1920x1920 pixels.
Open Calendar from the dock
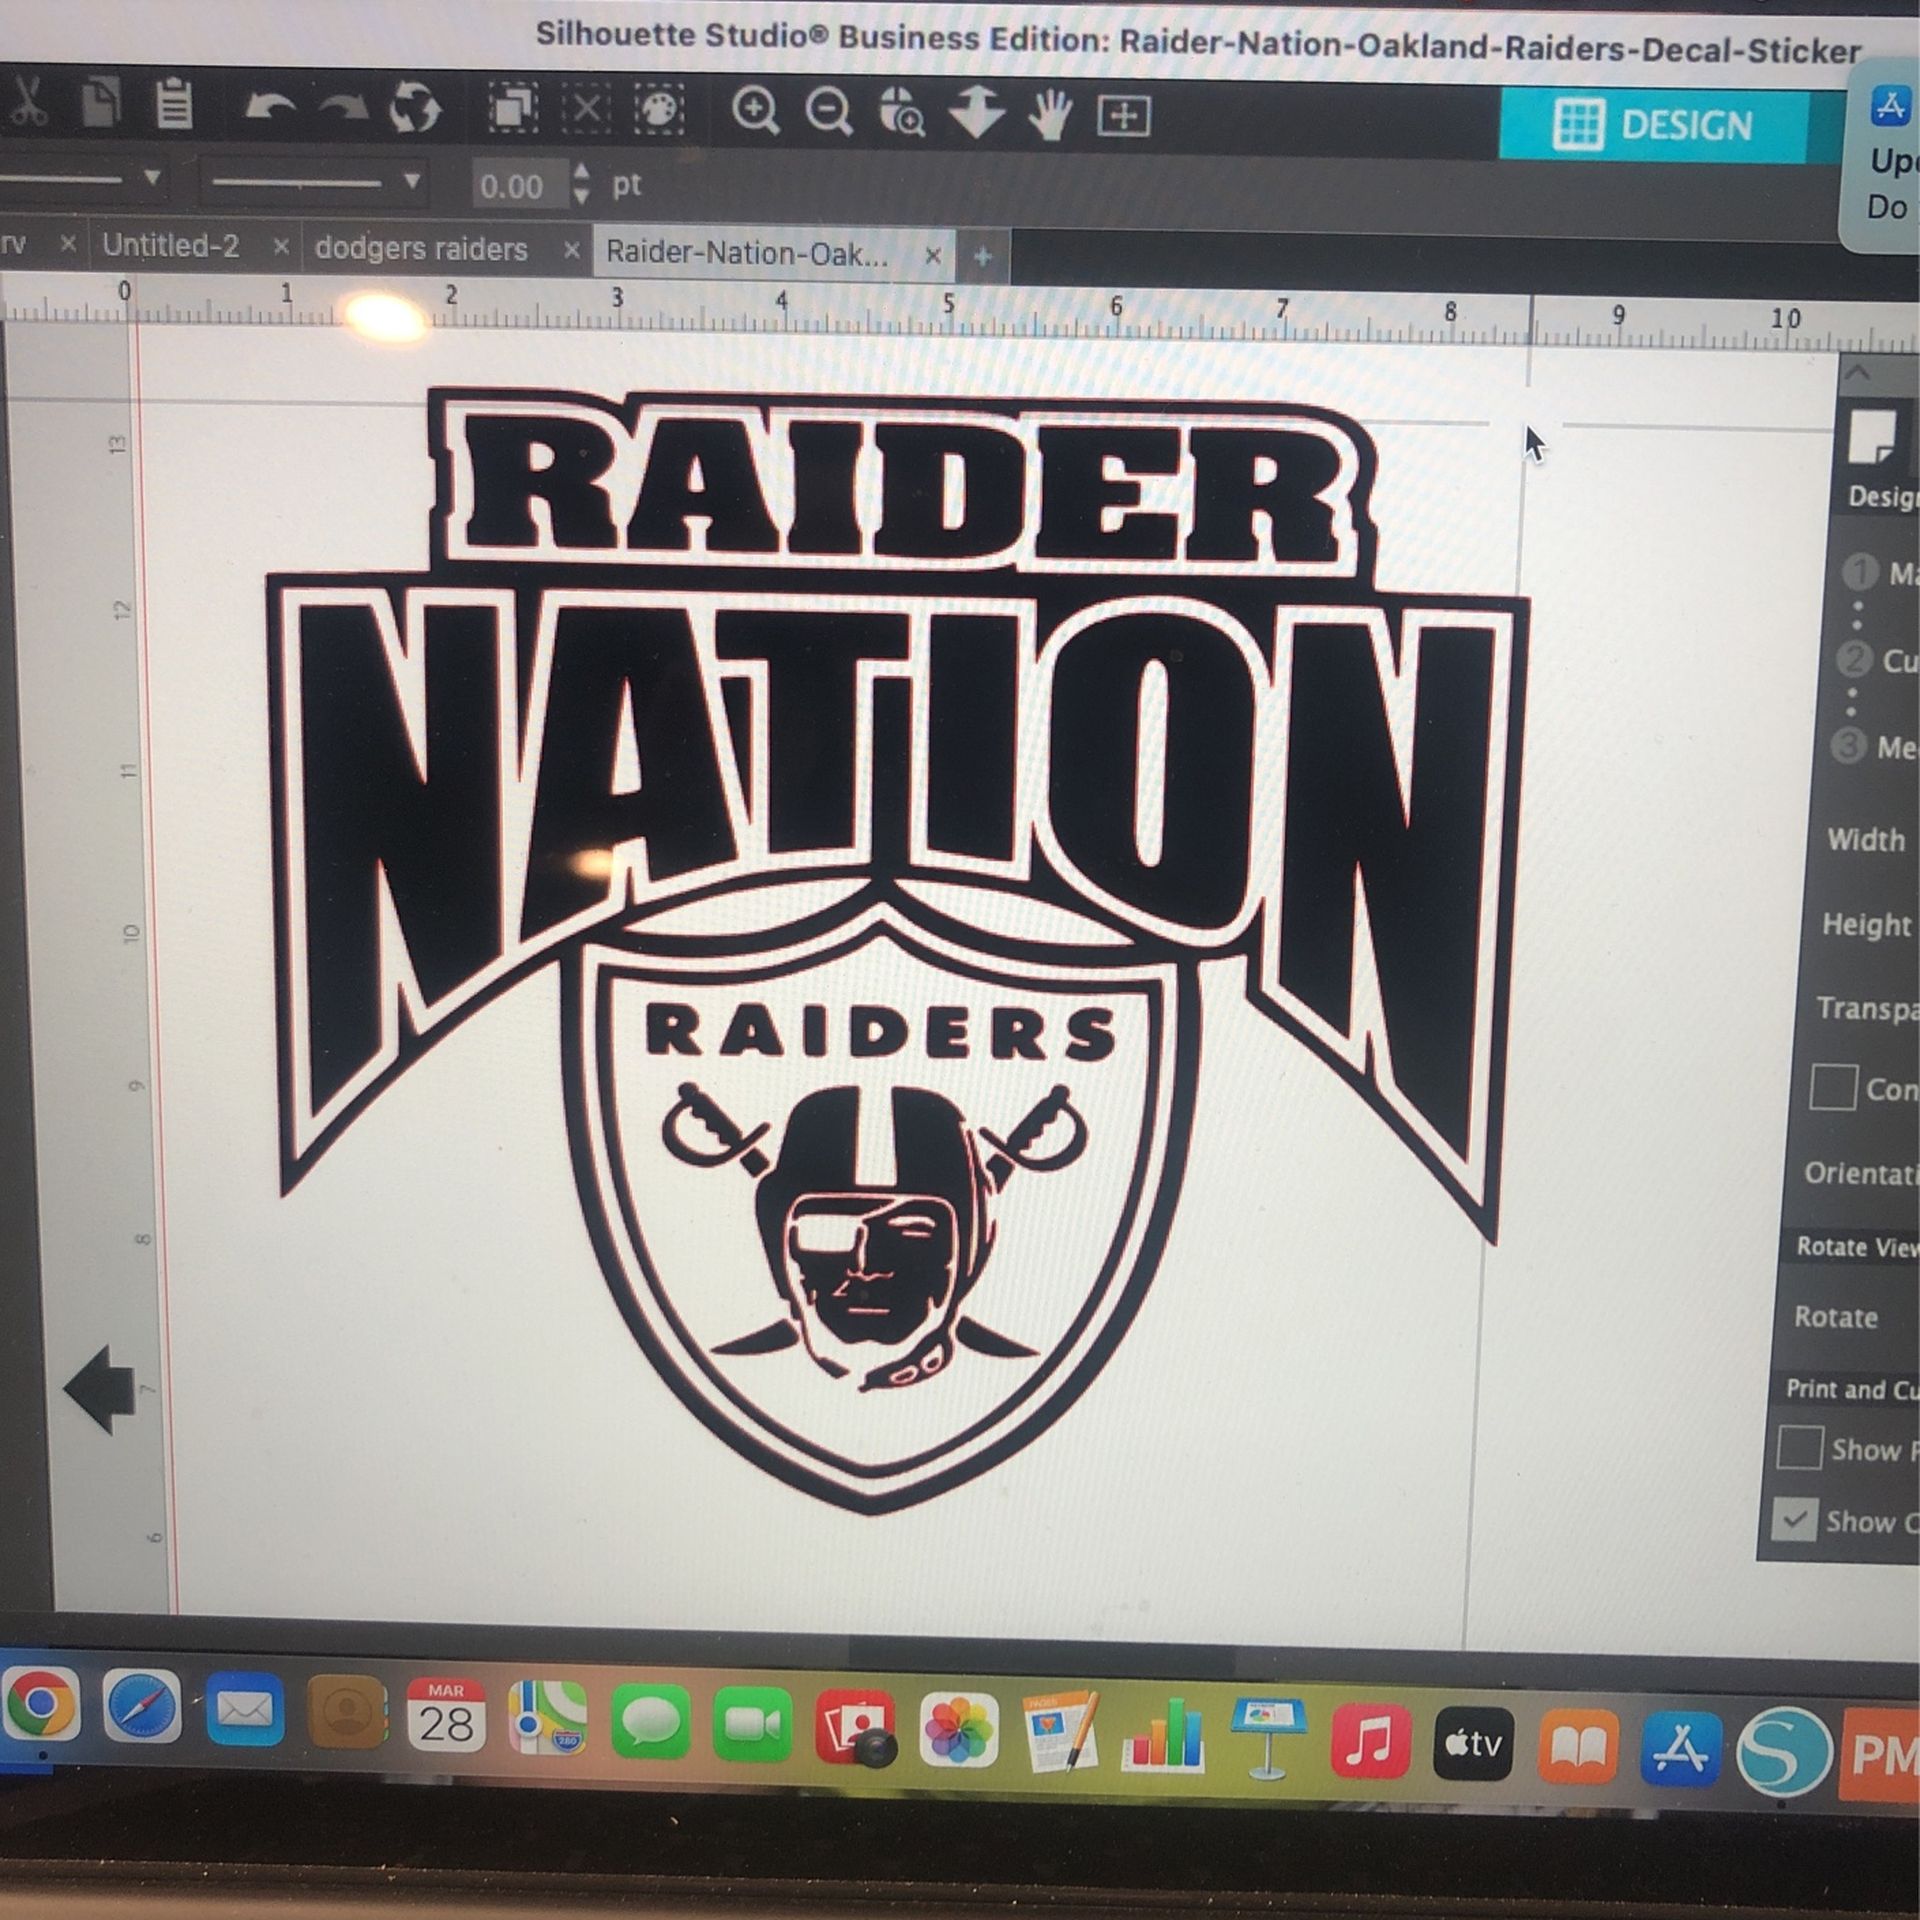point(446,1715)
